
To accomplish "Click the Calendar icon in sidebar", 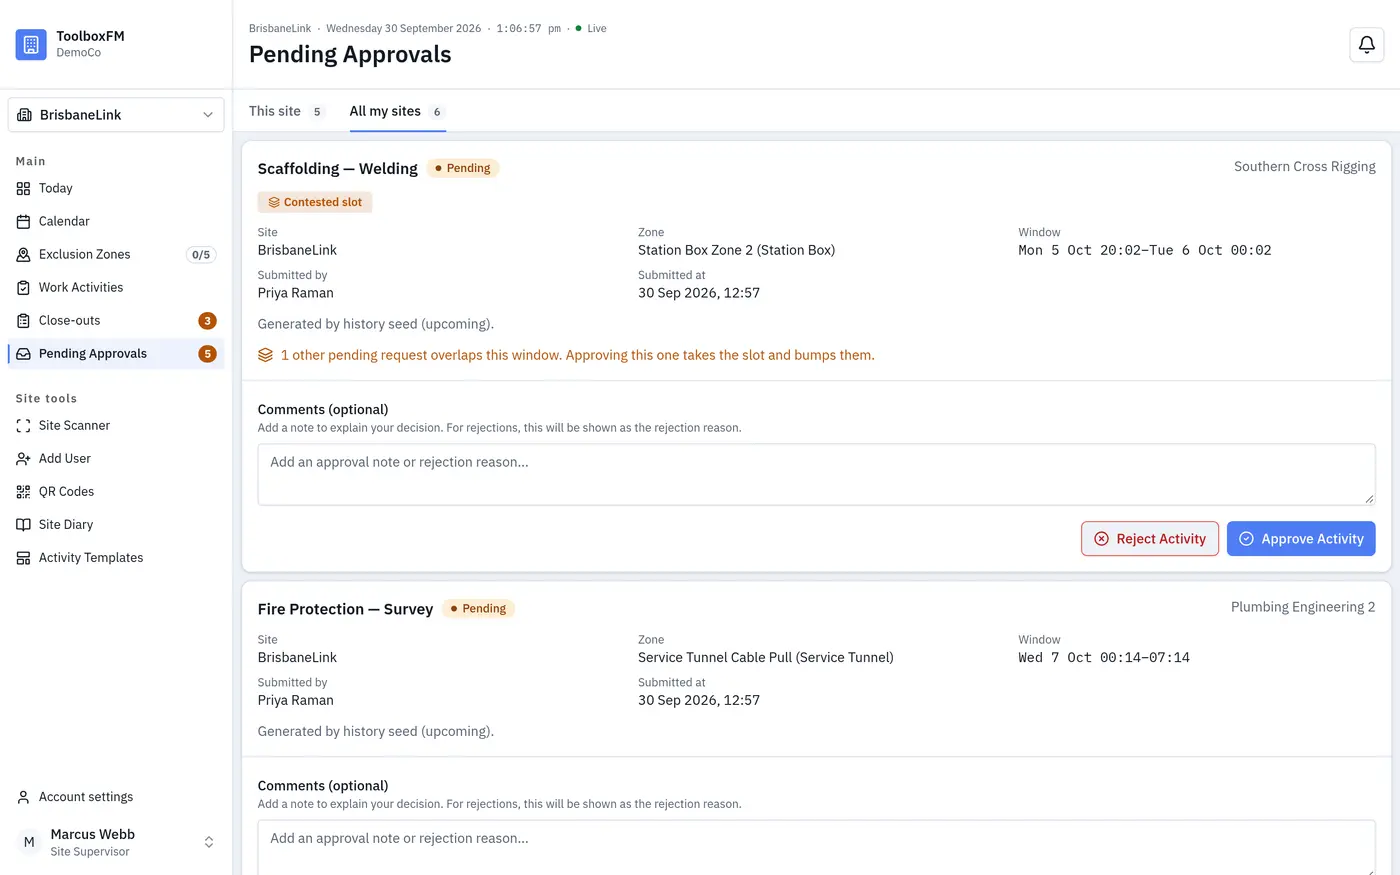I will [23, 221].
